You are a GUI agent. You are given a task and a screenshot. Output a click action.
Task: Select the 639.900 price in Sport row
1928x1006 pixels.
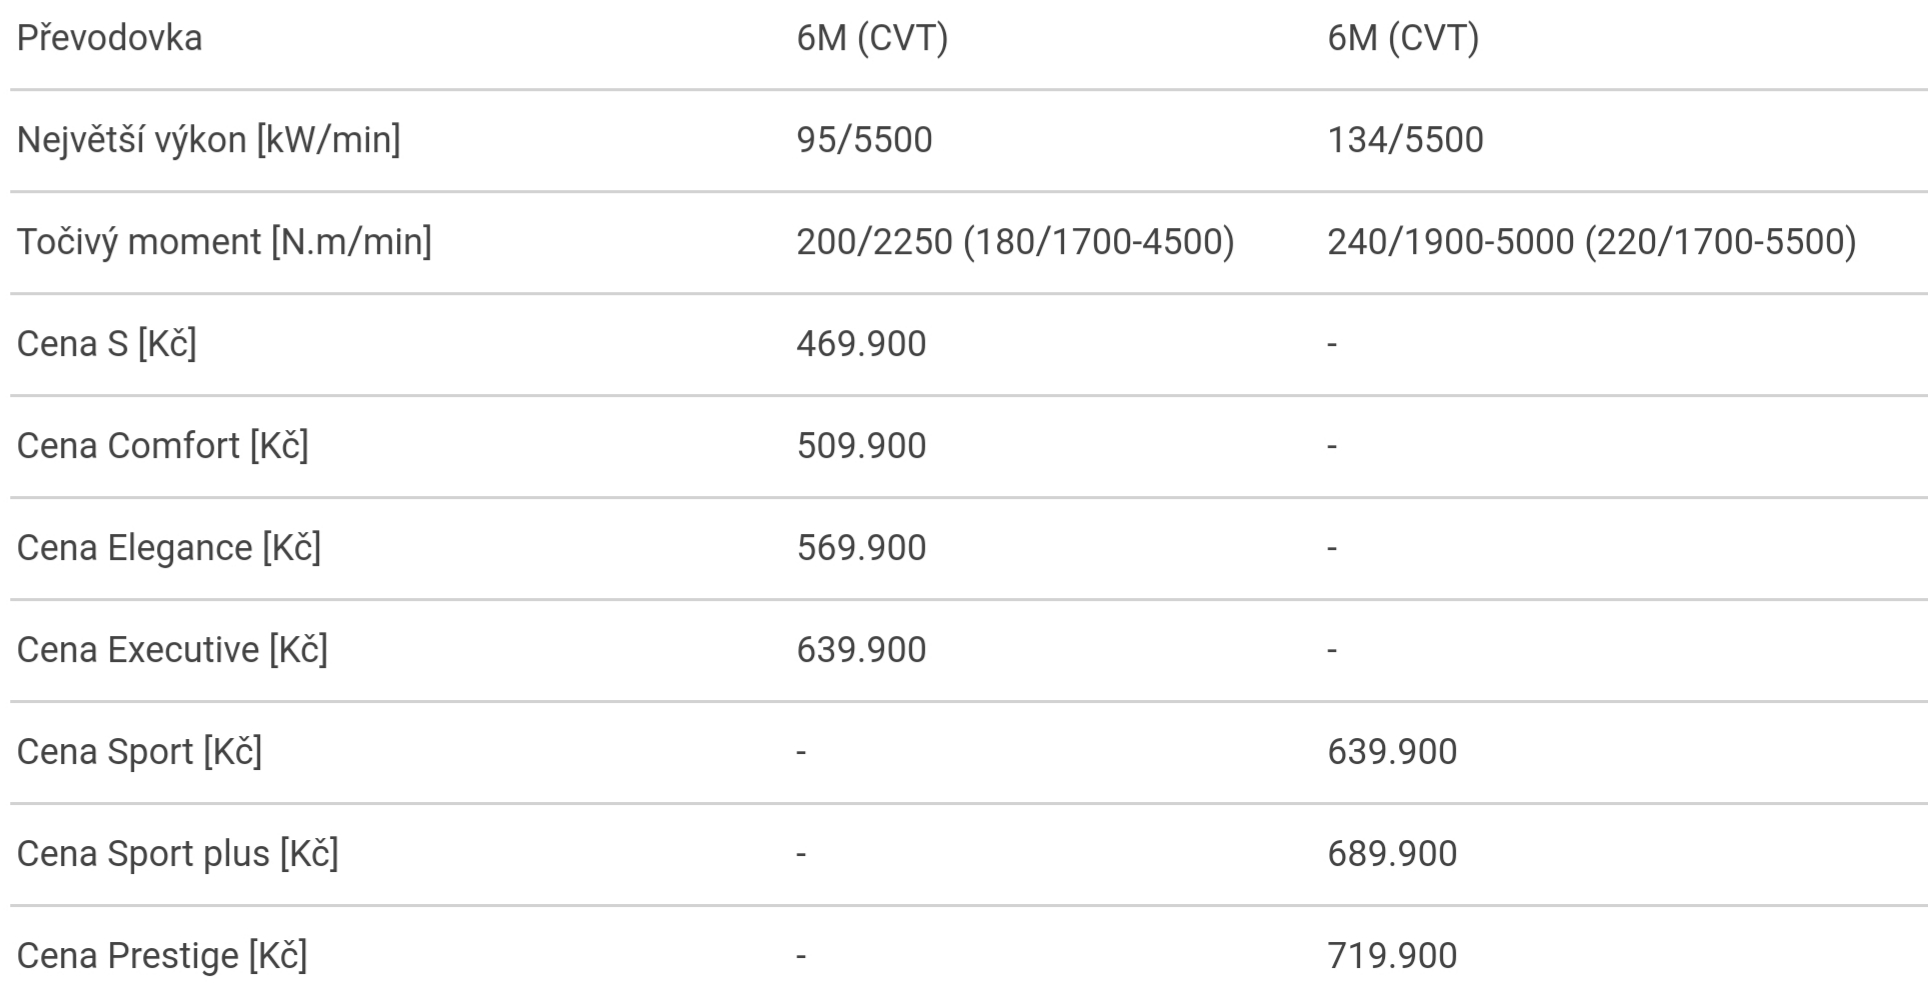pyautogui.click(x=1392, y=752)
